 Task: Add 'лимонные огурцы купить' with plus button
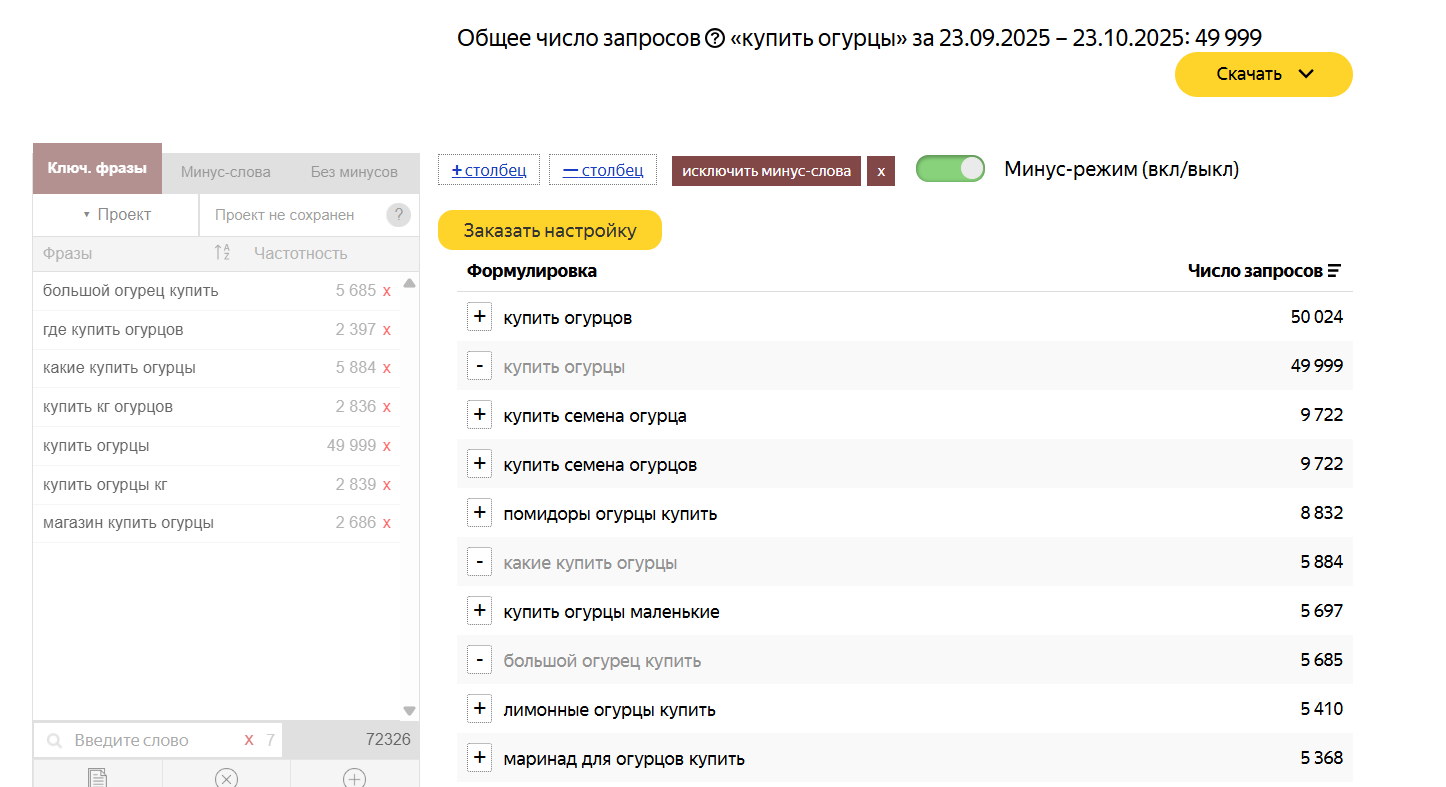[x=480, y=709]
